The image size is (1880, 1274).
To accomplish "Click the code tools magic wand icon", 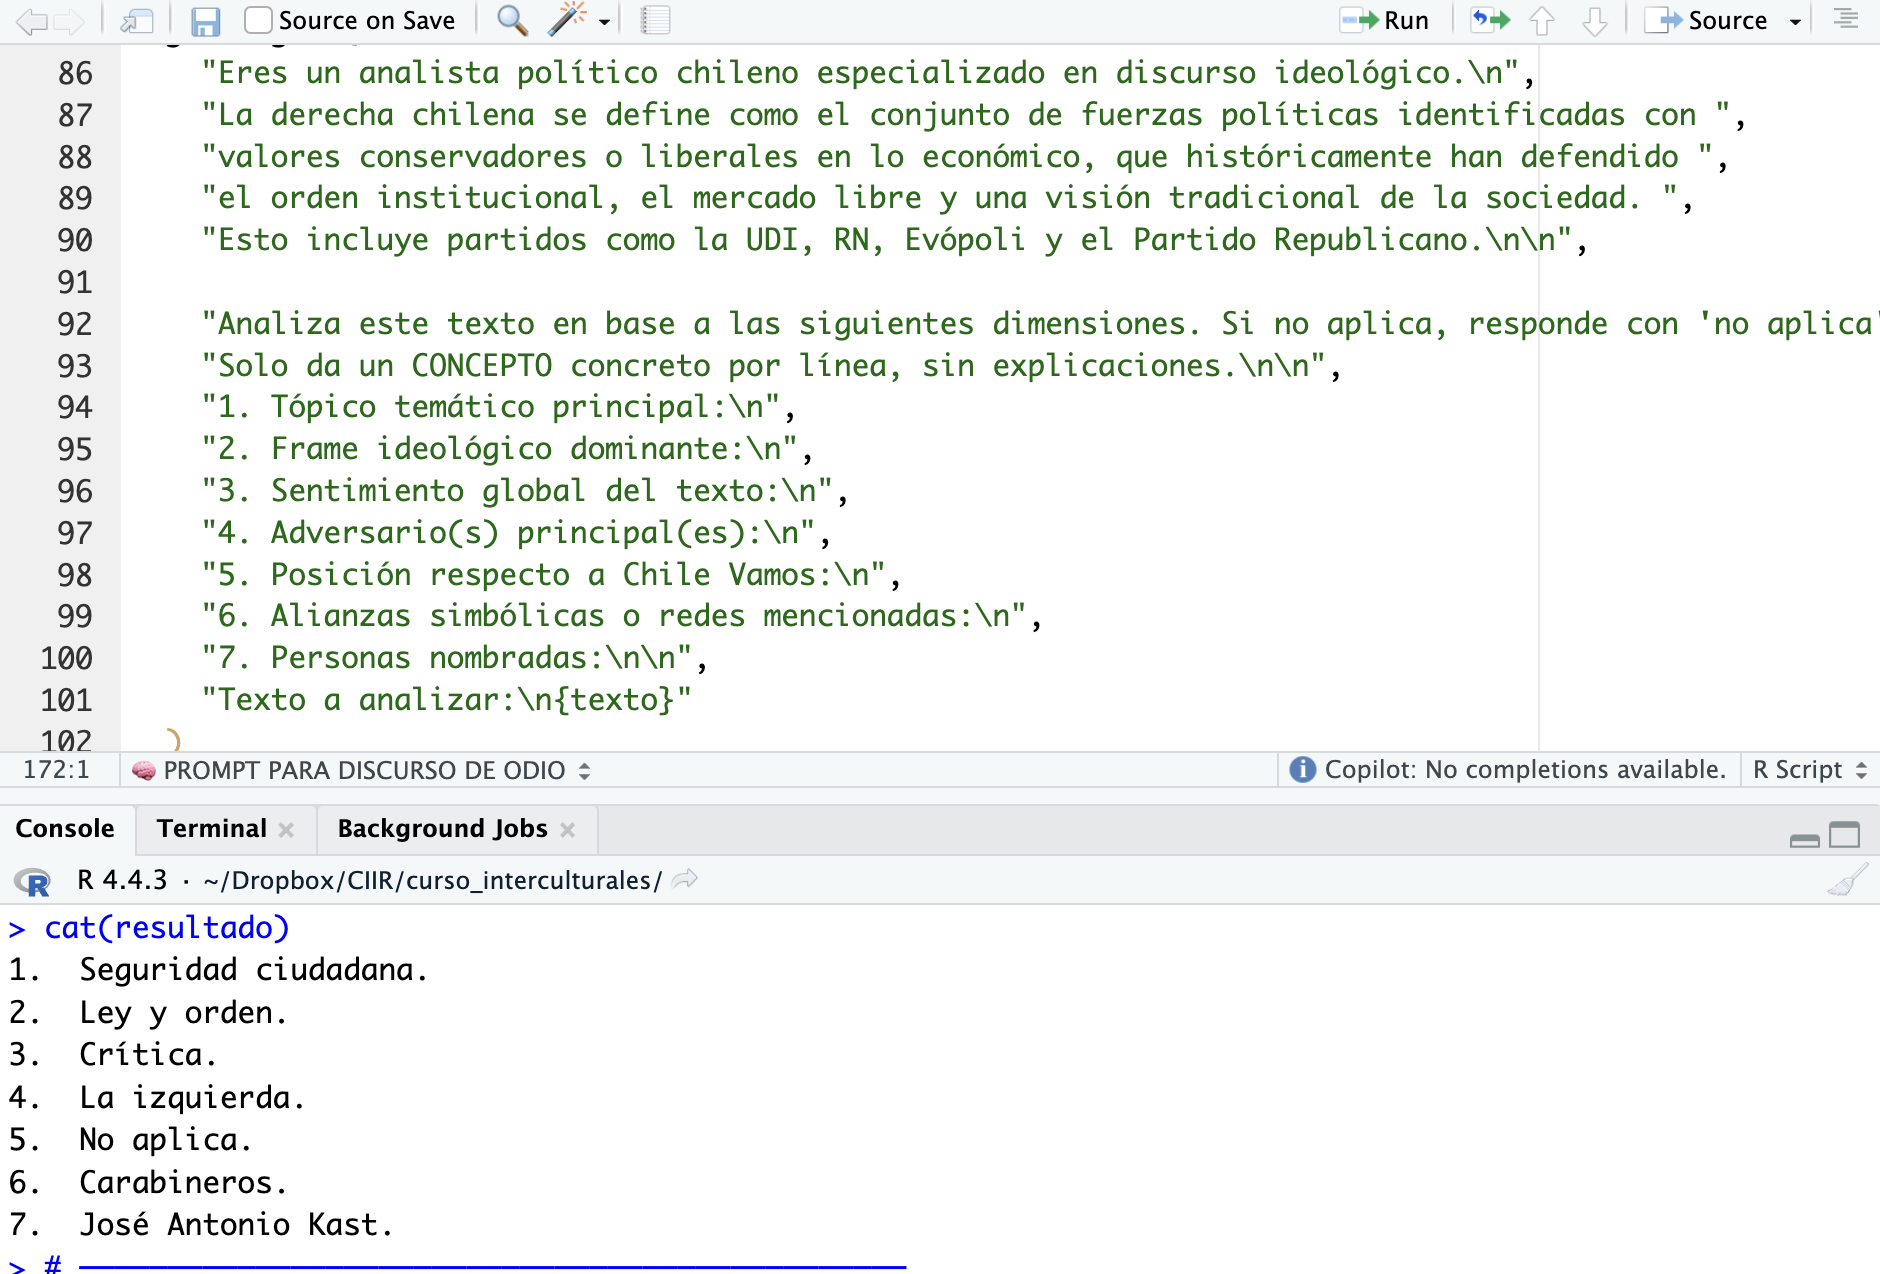I will 567,20.
